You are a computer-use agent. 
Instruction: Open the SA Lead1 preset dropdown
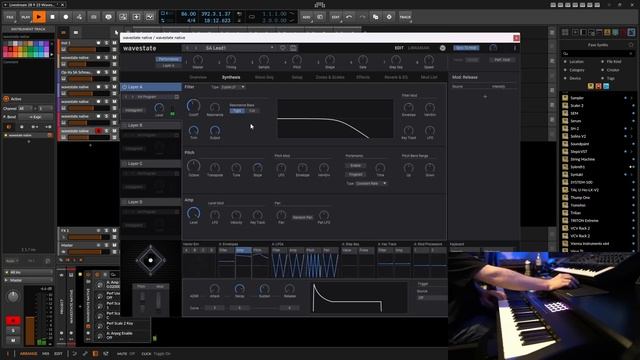[239, 48]
